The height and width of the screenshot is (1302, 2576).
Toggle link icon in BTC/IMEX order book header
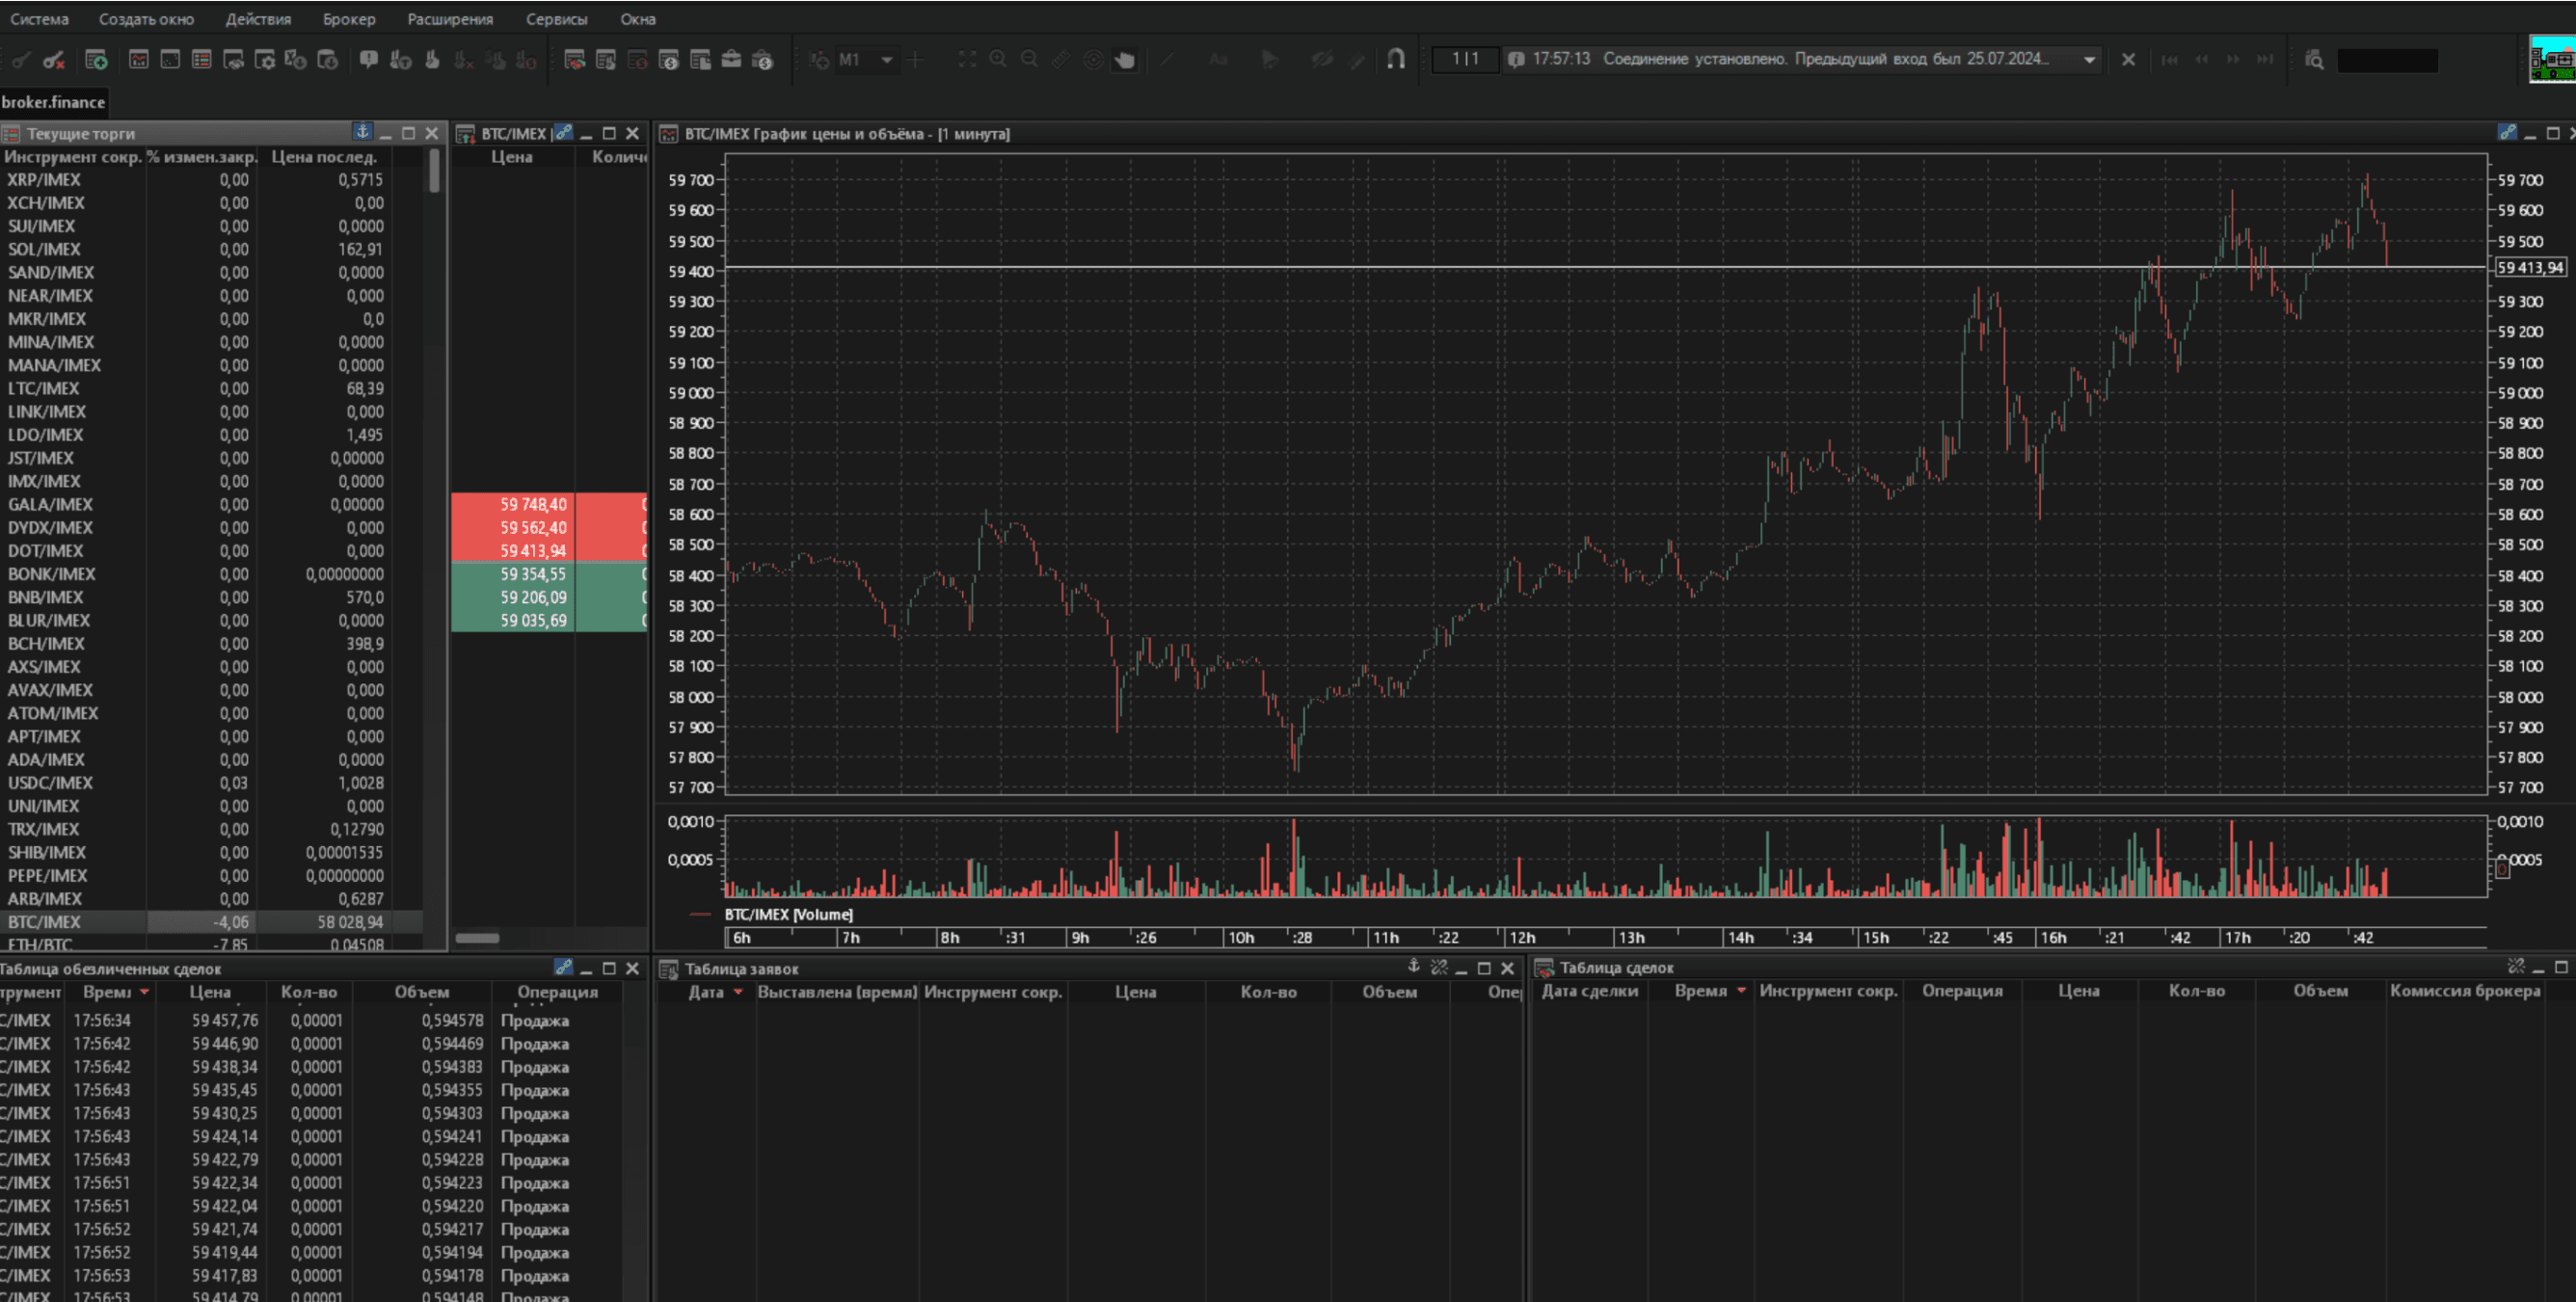564,132
